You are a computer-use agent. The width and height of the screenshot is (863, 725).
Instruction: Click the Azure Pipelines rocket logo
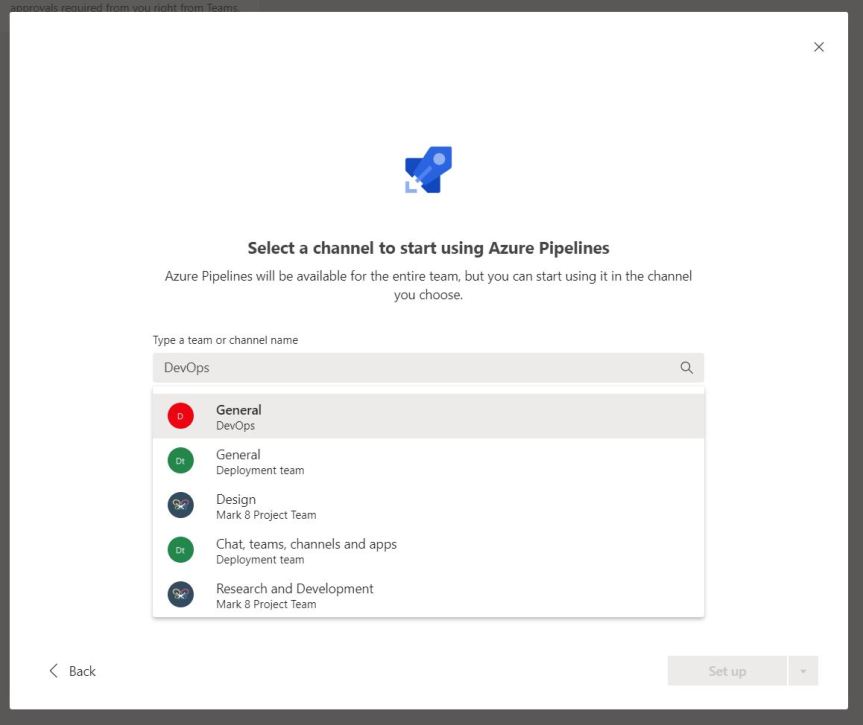pos(429,170)
